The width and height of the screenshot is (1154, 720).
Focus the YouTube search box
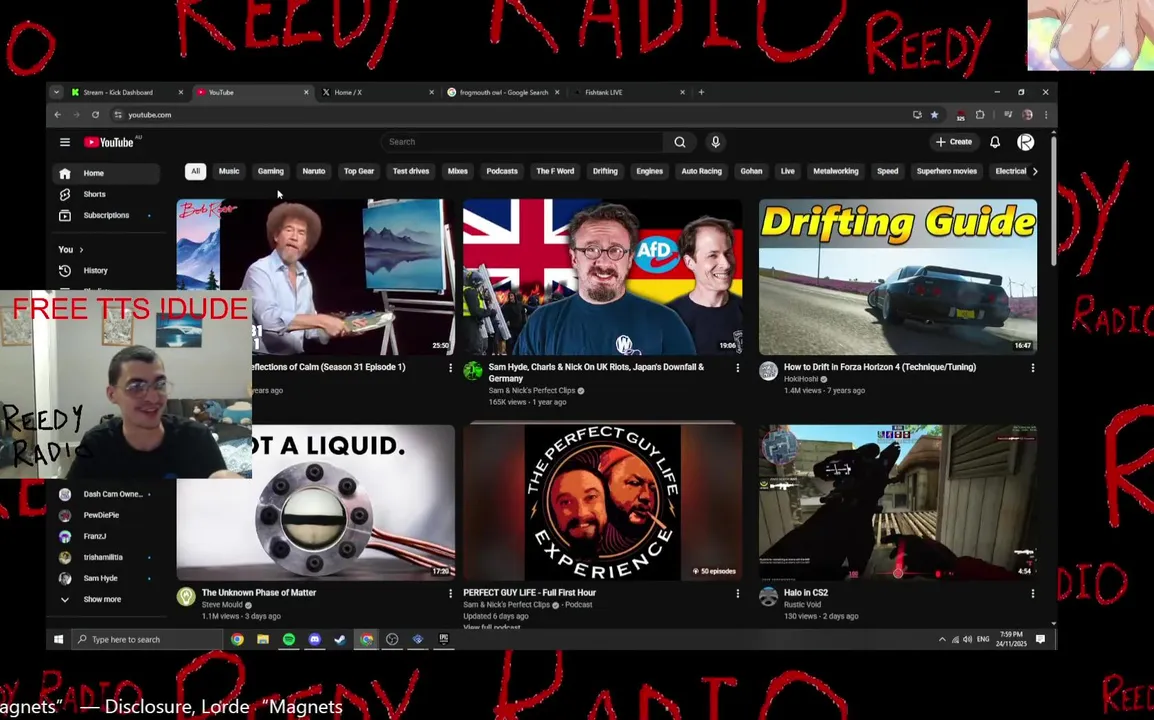point(522,142)
